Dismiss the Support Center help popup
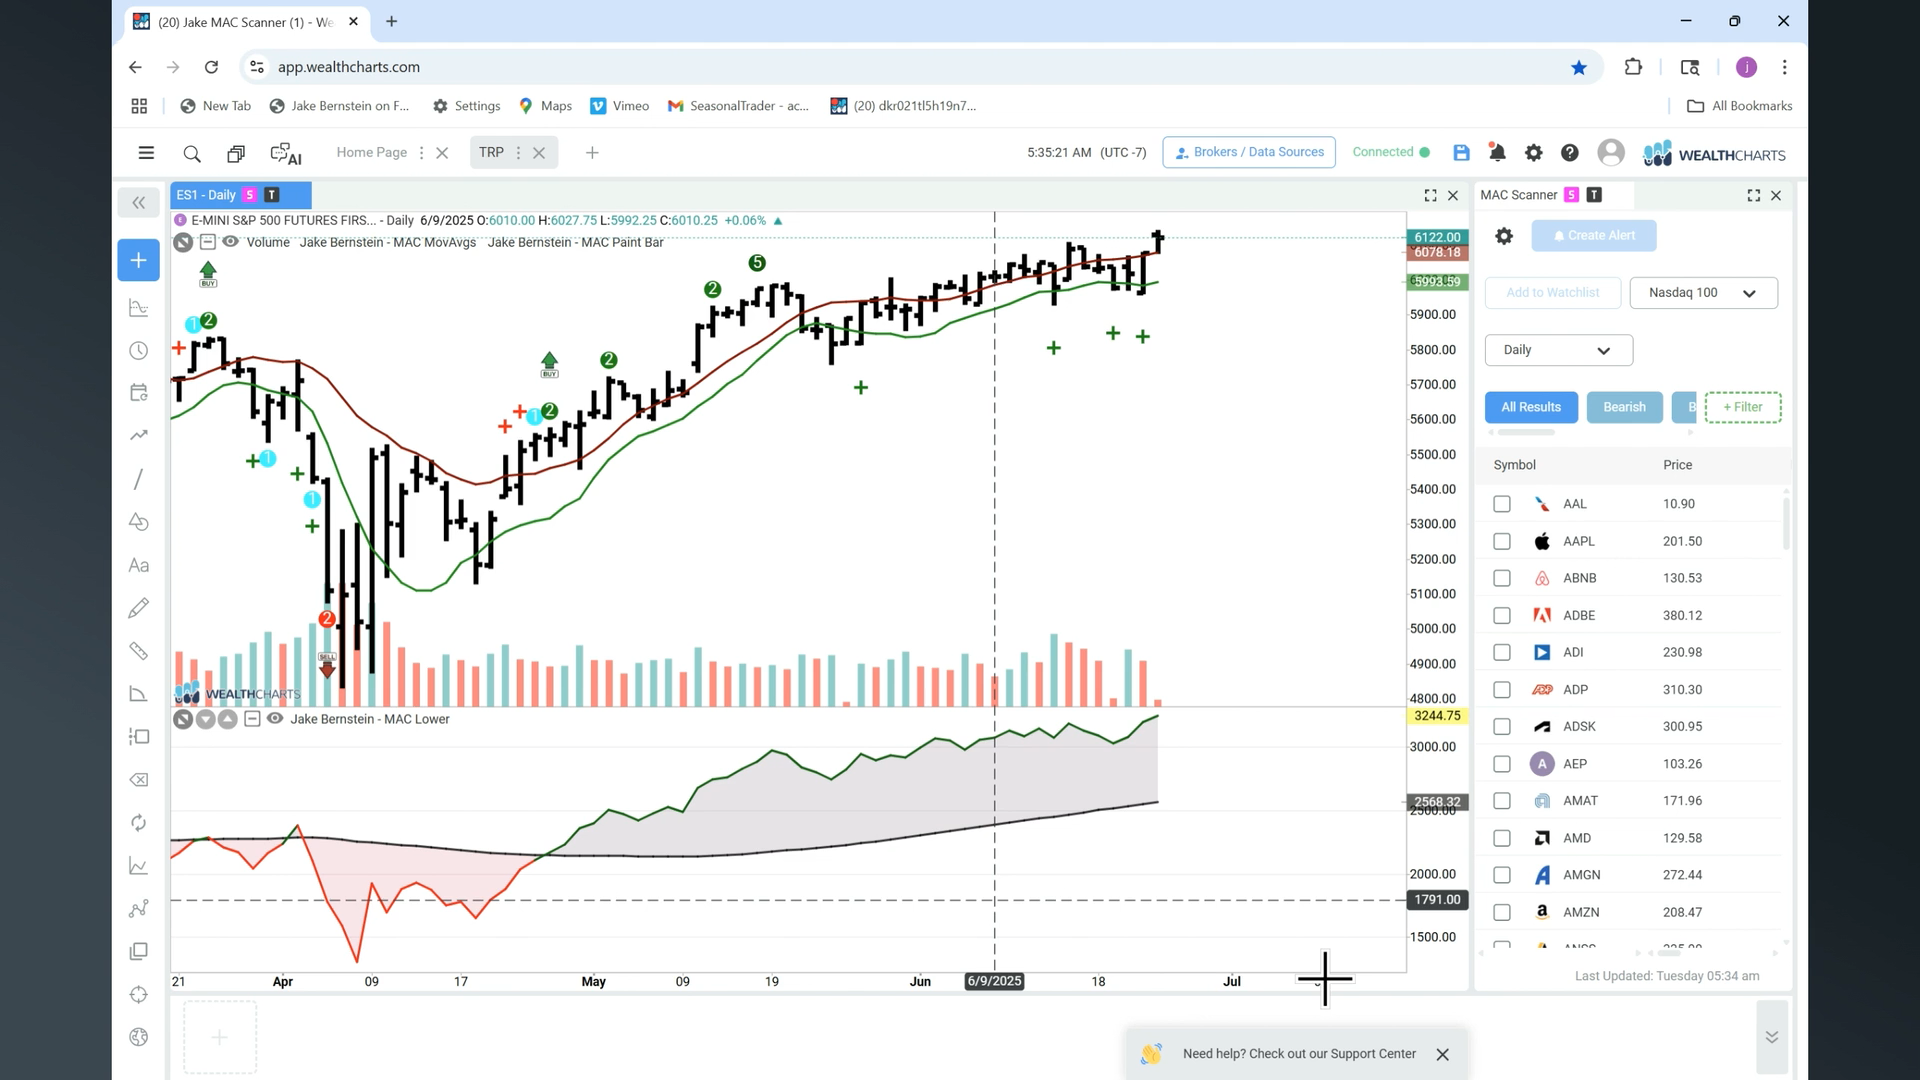Viewport: 1920px width, 1080px height. pyautogui.click(x=1442, y=1055)
